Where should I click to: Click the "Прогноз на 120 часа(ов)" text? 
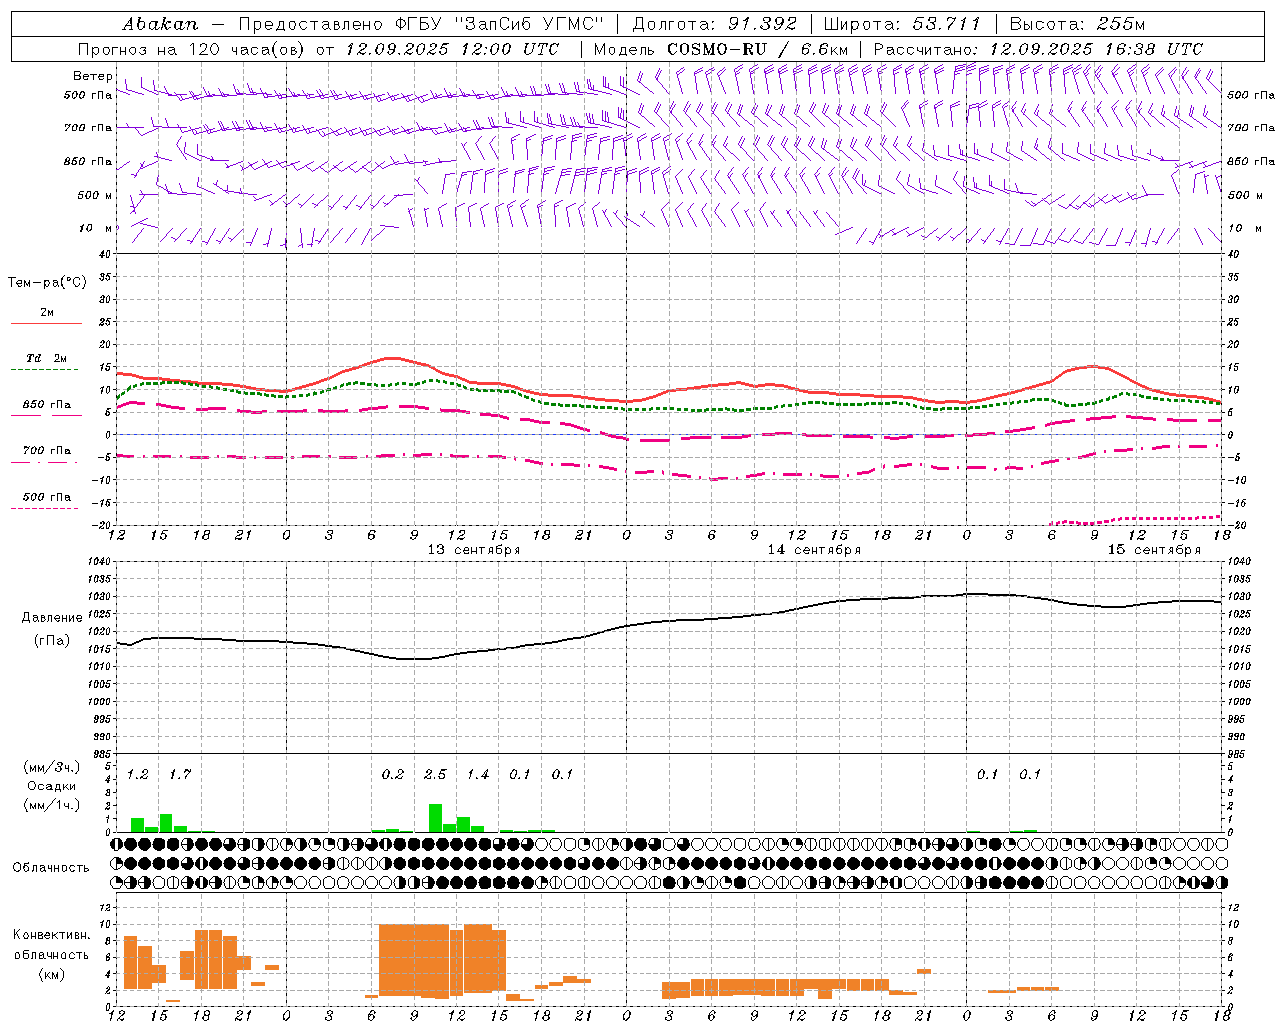point(192,48)
